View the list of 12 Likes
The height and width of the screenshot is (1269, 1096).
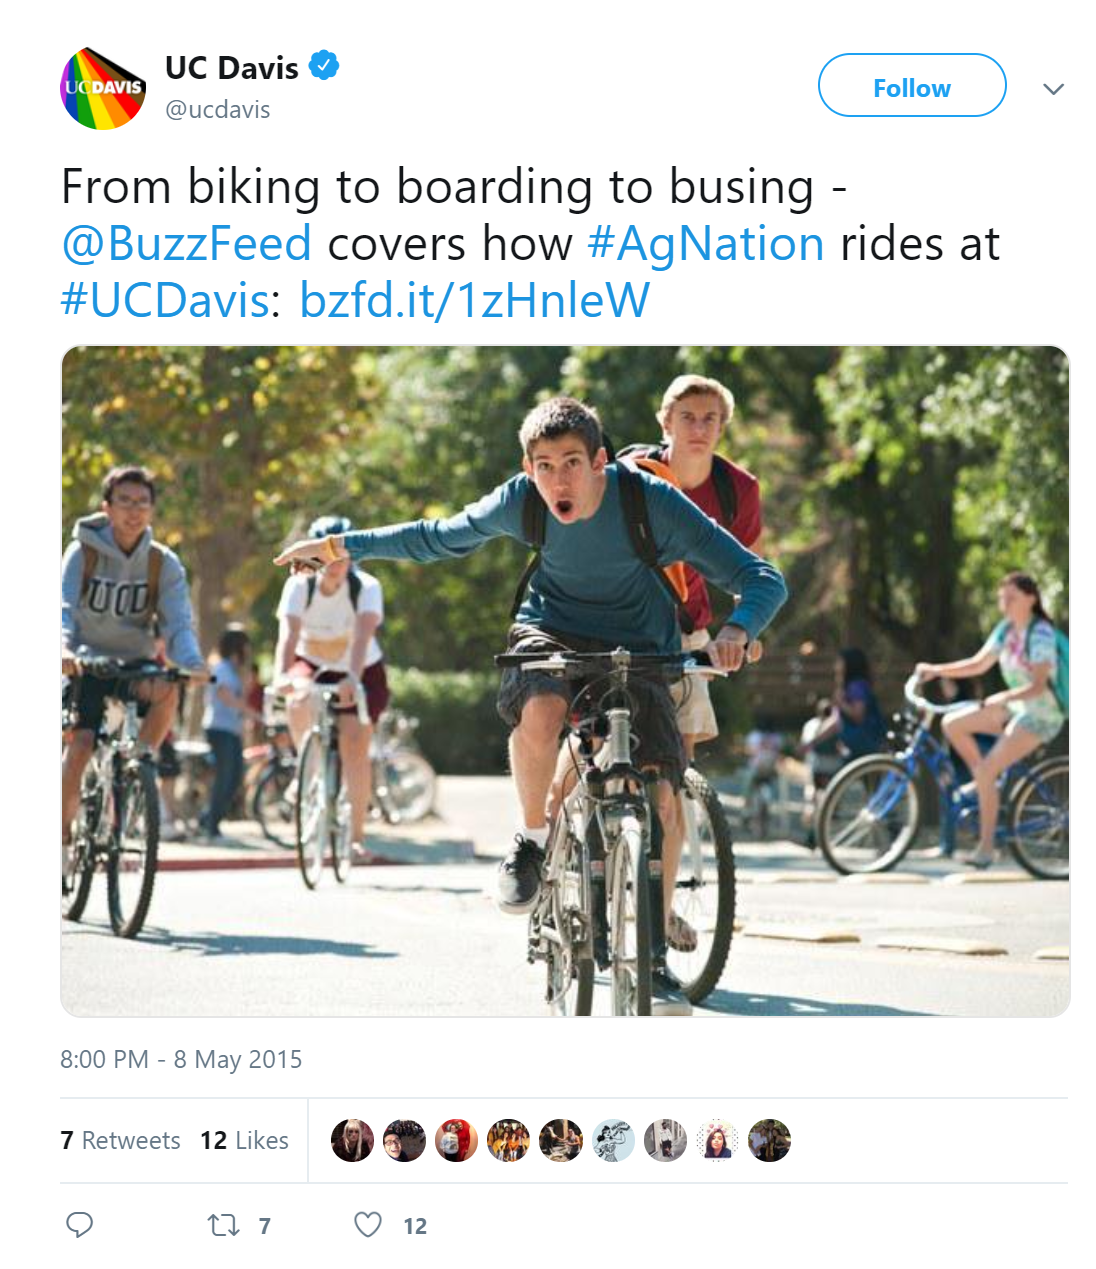[244, 1141]
